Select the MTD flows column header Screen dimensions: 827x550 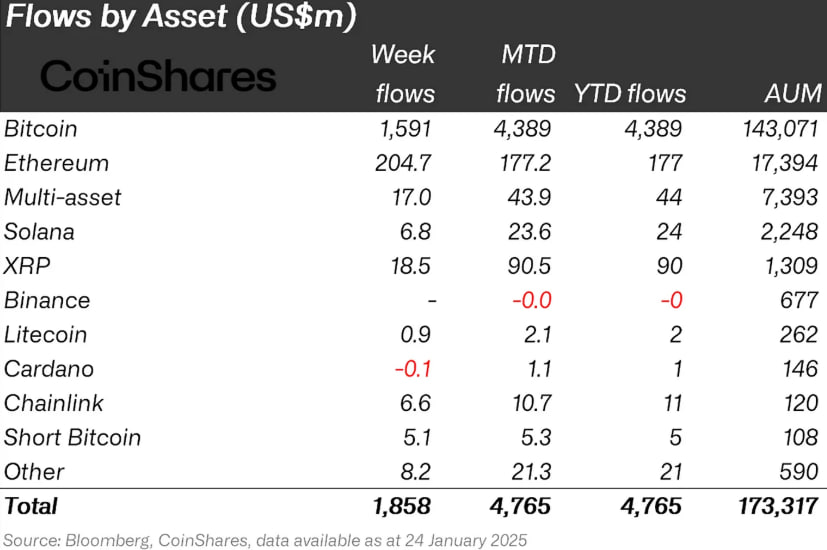point(525,74)
